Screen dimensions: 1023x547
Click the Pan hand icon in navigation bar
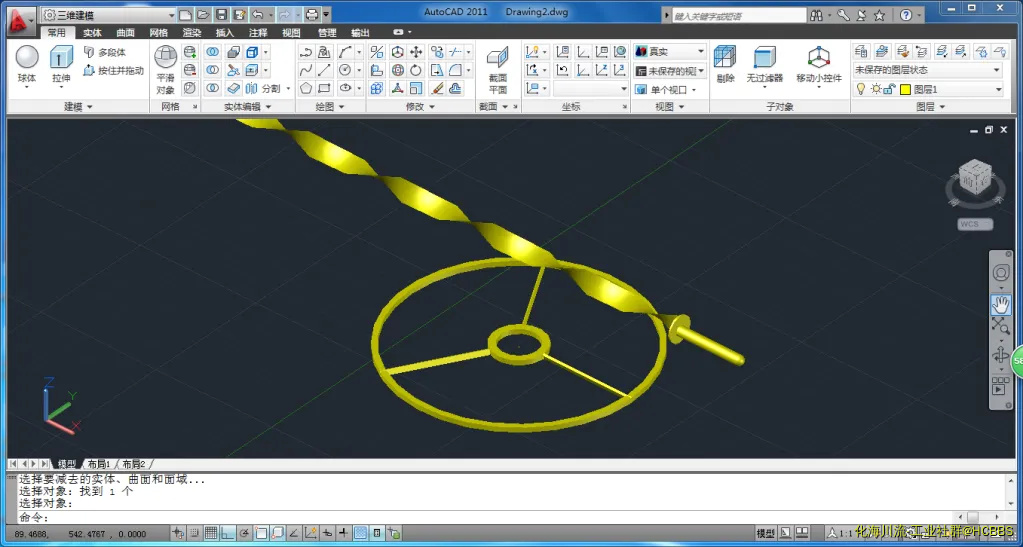1000,304
